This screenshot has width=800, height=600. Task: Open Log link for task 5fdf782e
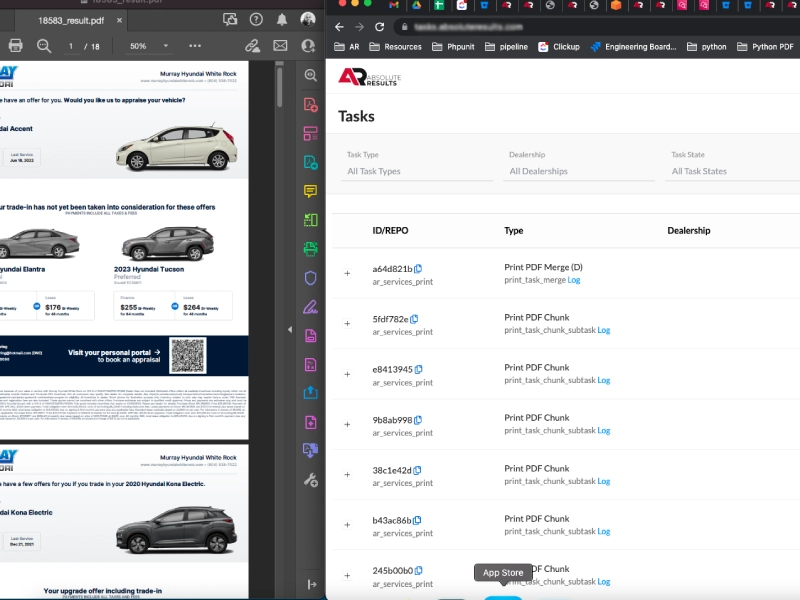604,330
